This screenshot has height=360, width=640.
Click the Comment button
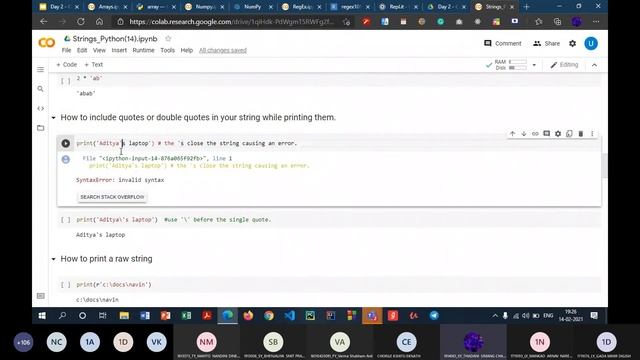point(502,43)
